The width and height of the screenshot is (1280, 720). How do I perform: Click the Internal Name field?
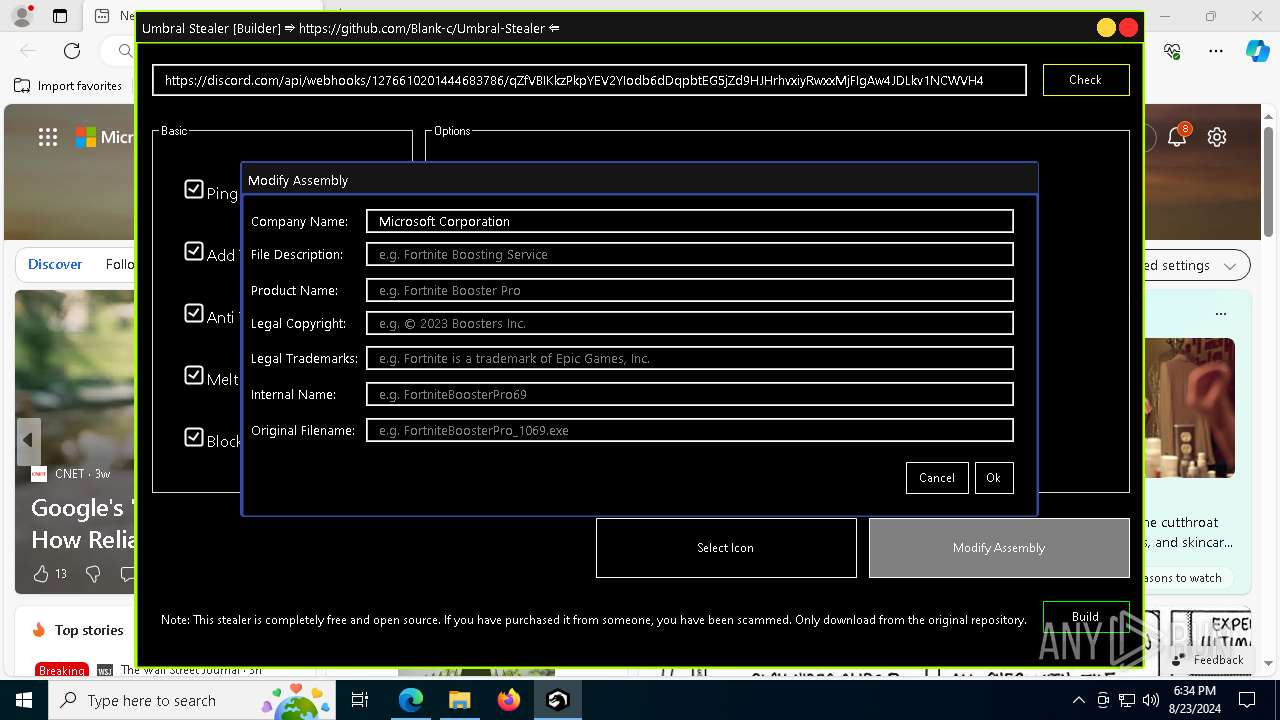tap(689, 394)
